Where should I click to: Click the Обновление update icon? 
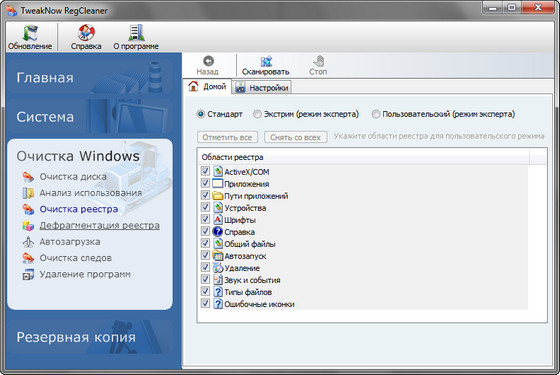click(30, 33)
